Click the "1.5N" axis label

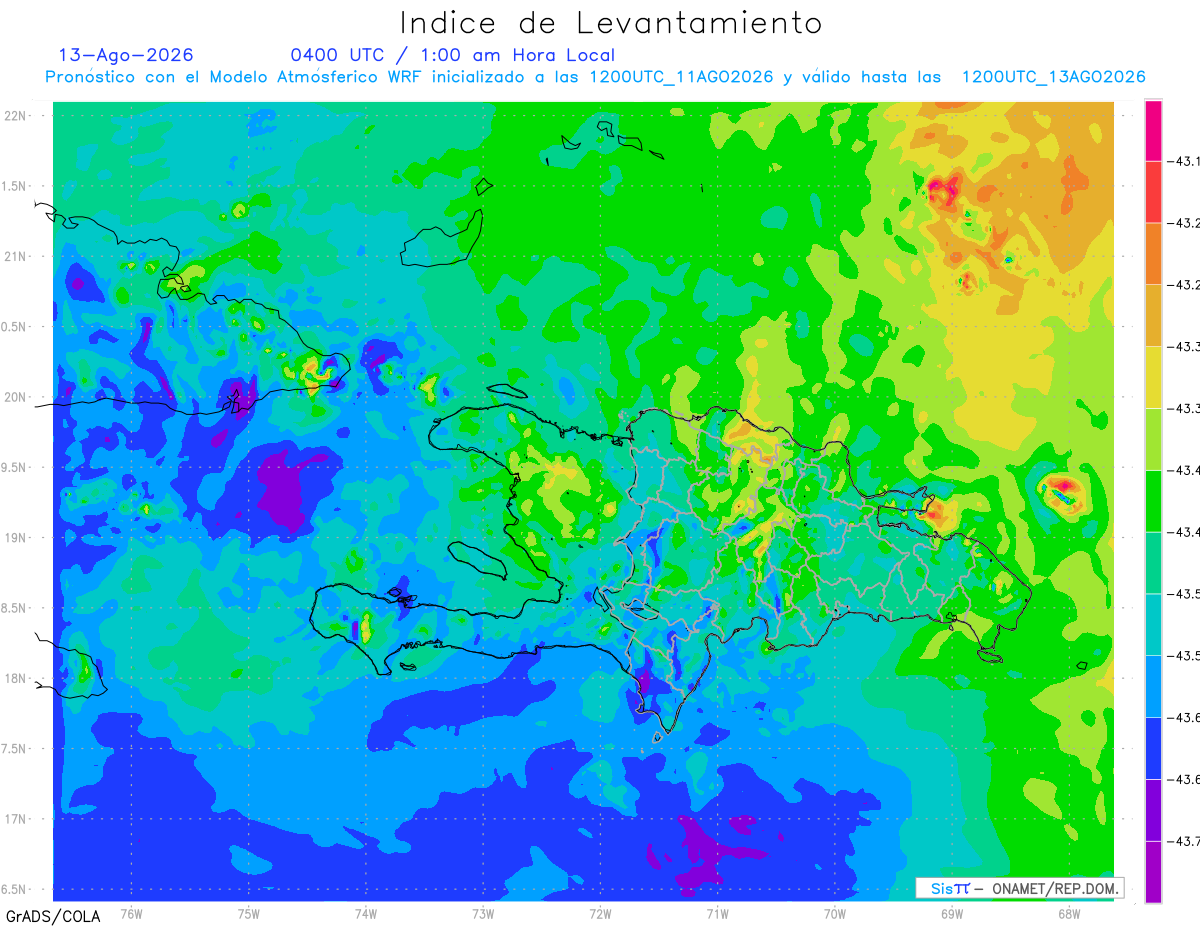[x=15, y=187]
